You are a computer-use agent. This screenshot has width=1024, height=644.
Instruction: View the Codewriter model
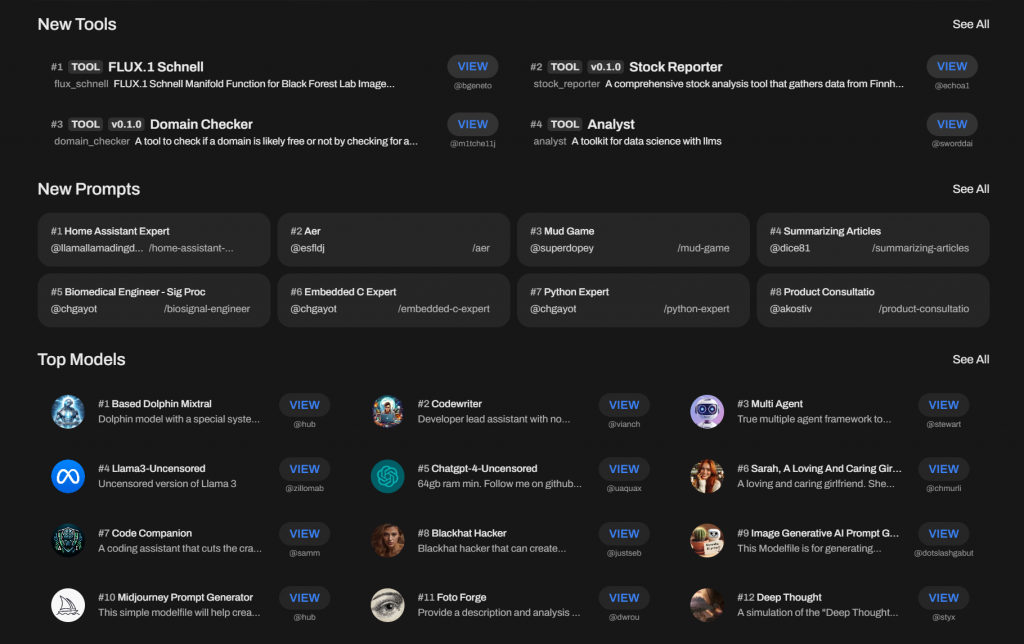point(624,405)
